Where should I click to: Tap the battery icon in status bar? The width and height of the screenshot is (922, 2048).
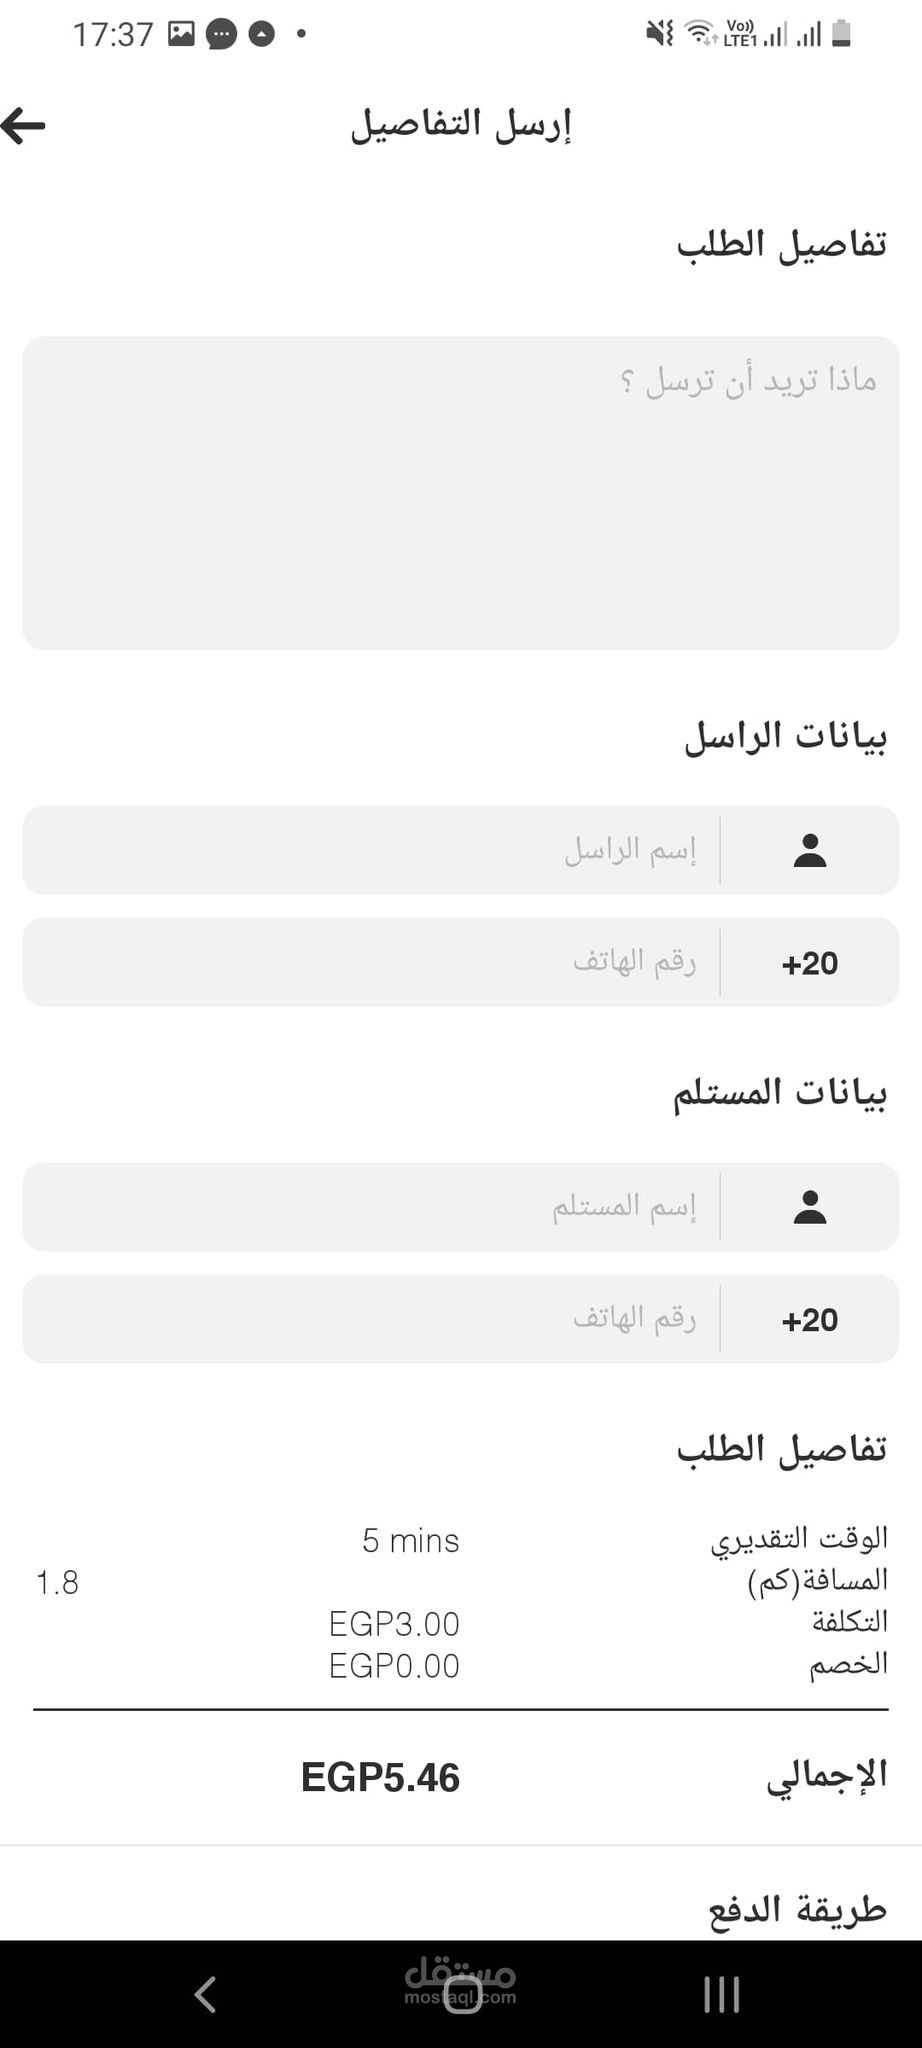(x=841, y=34)
